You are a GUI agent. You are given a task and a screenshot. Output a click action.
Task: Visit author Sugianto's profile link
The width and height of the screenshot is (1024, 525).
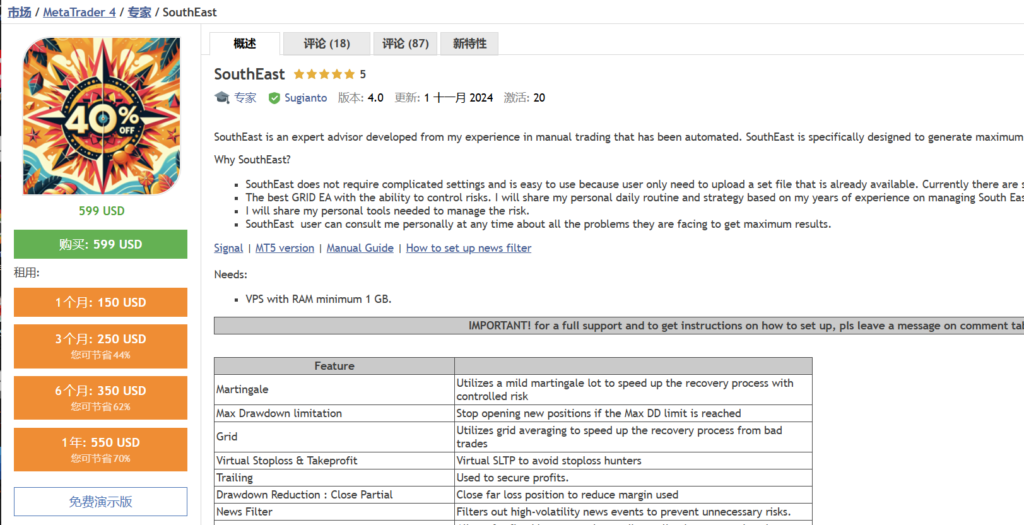[306, 98]
